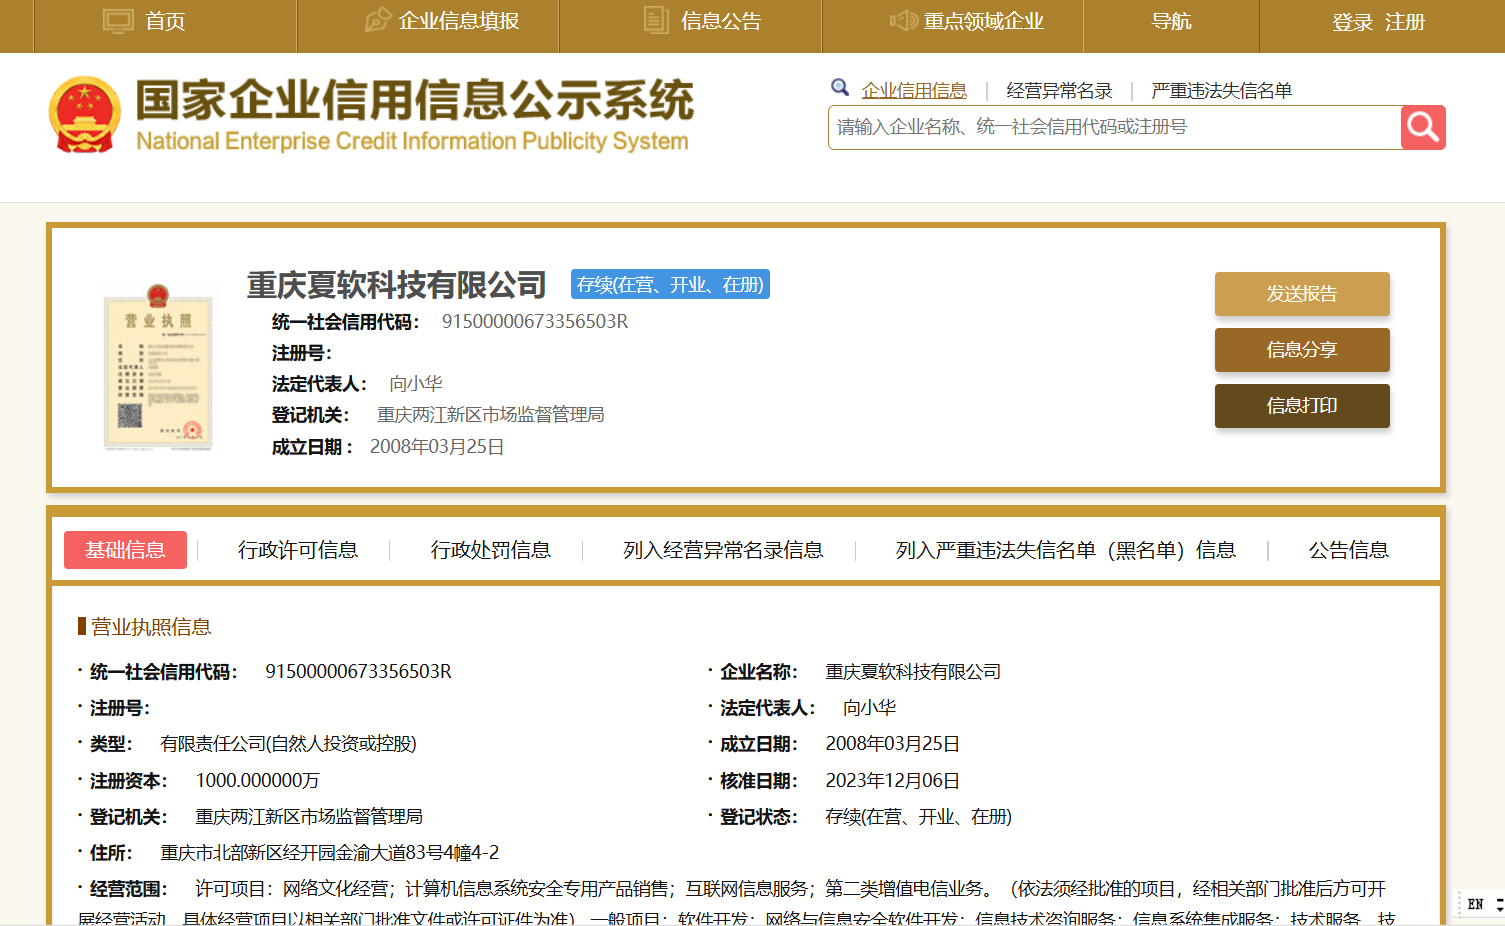Click the national emblem logo
The image size is (1505, 926).
[x=85, y=115]
